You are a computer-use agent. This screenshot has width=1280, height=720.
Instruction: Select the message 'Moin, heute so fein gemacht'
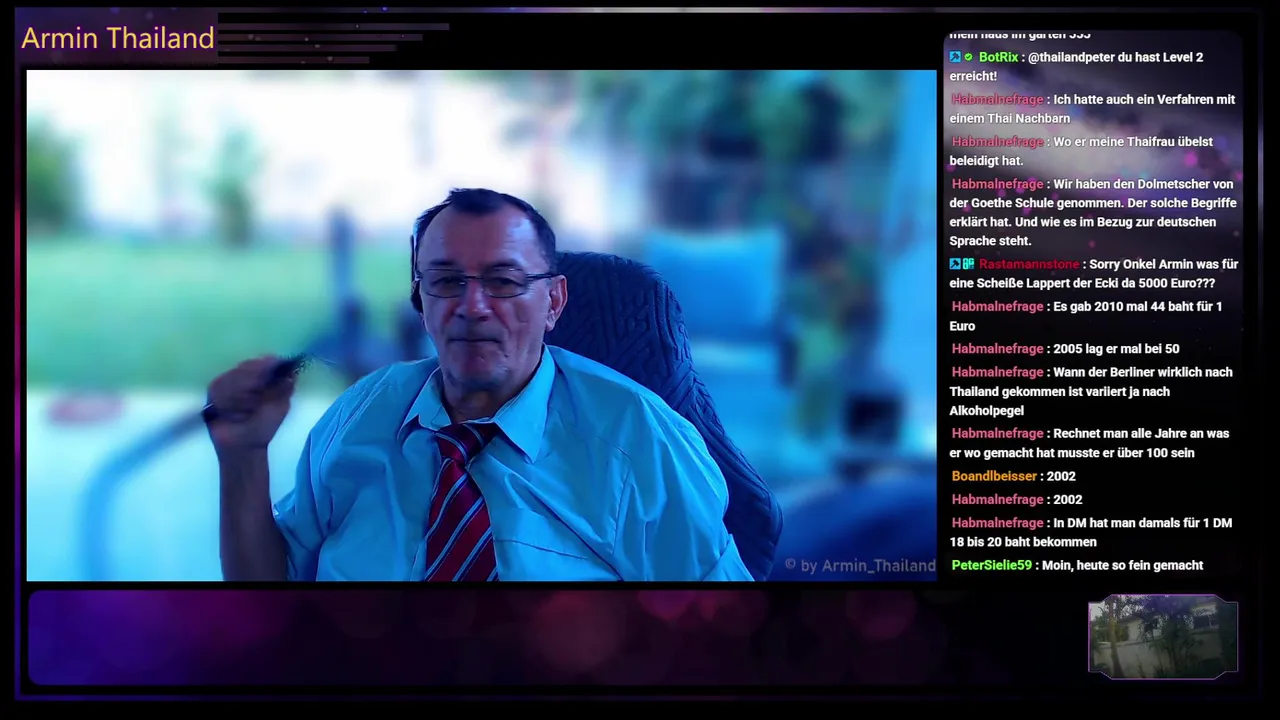pyautogui.click(x=1122, y=565)
